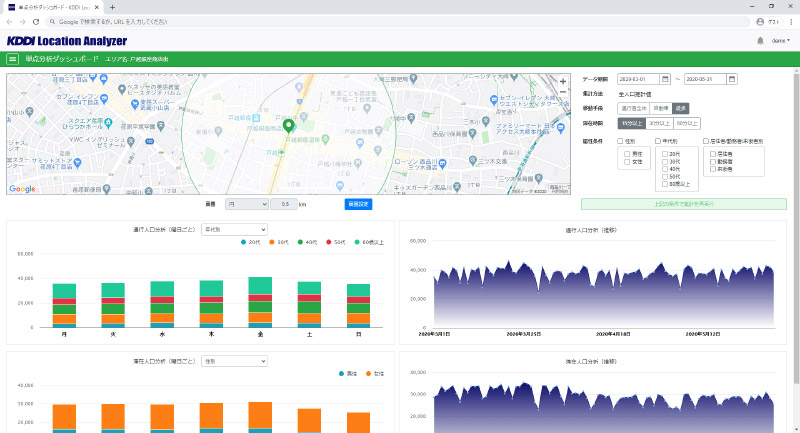The image size is (800, 433).
Task: Go forward in the browser
Action: (22, 22)
